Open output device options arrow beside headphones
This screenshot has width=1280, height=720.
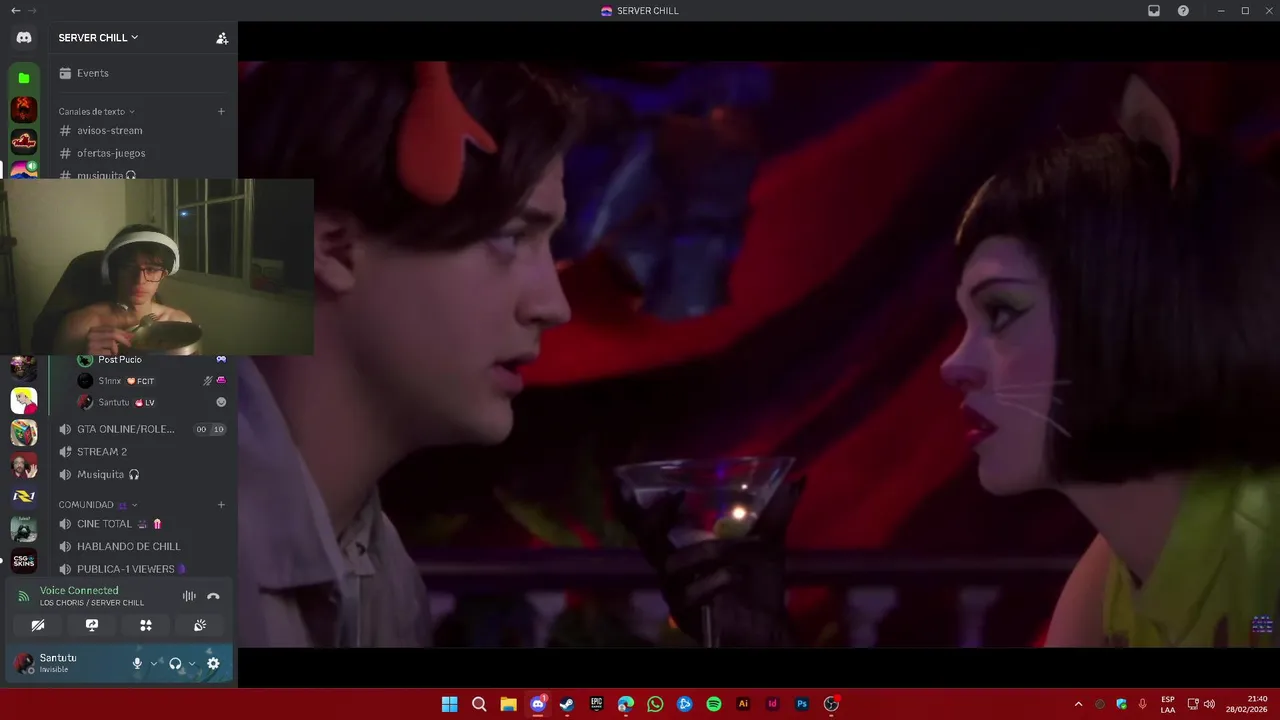(x=192, y=663)
